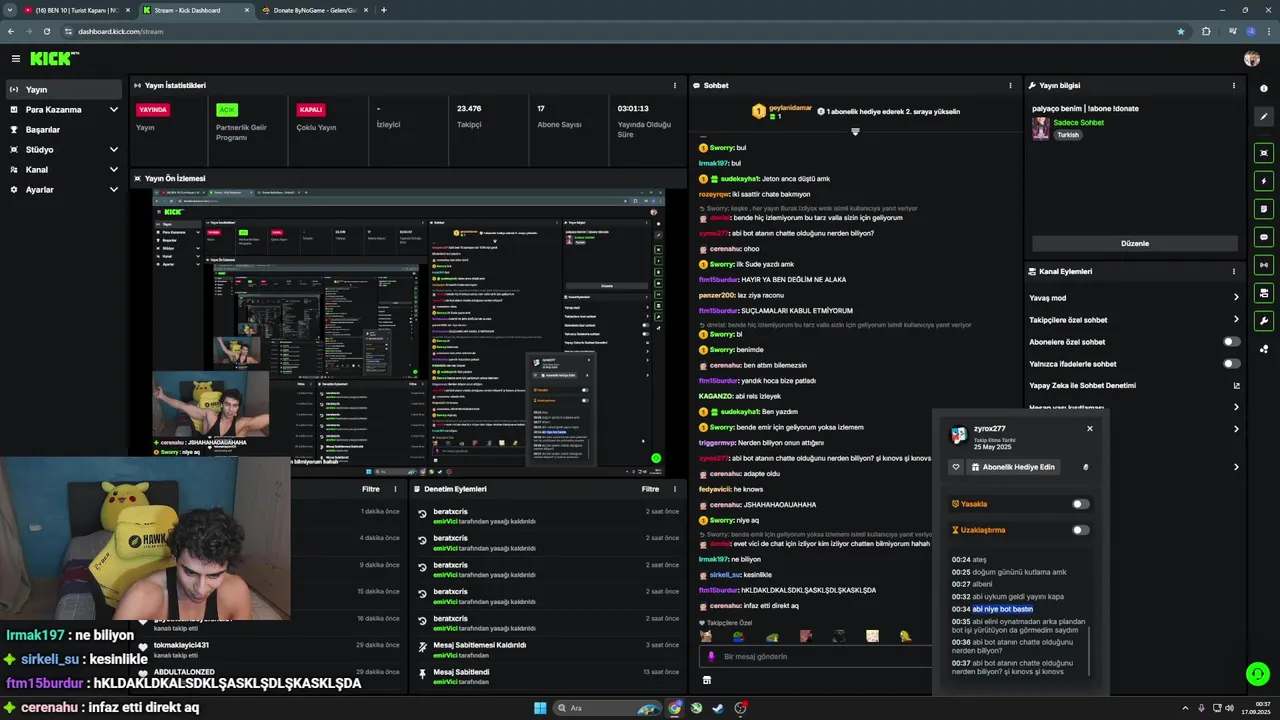Click the Düzenle button in Yayın bilgisi
The height and width of the screenshot is (720, 1280).
[x=1135, y=243]
